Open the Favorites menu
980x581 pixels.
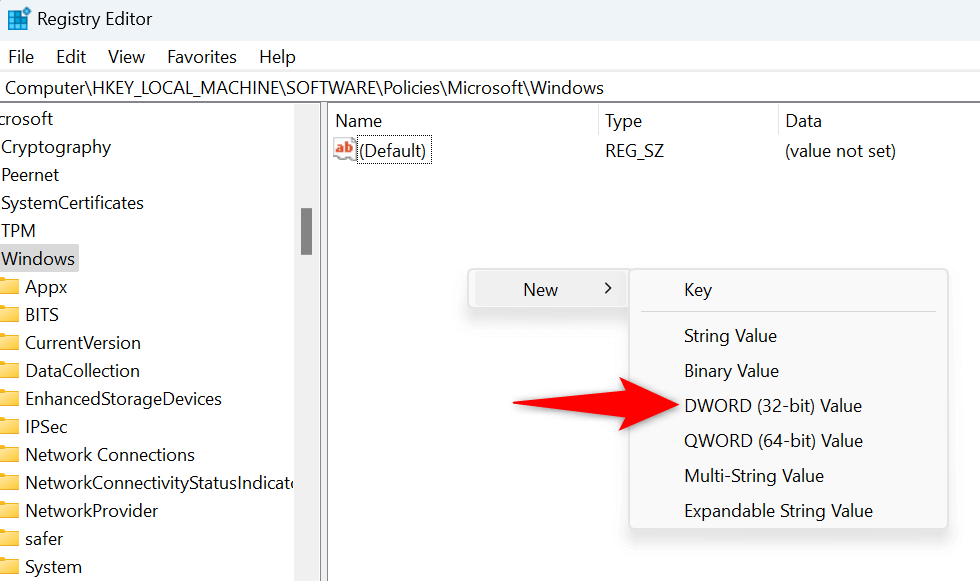(202, 57)
